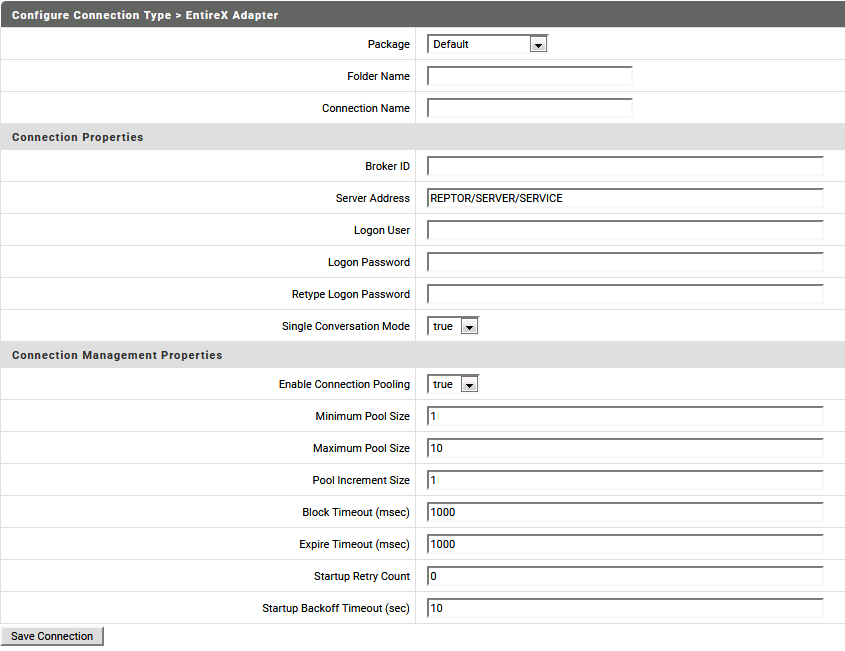Image resolution: width=845 pixels, height=651 pixels.
Task: Click the Startup Backoff Timeout field
Action: pos(624,607)
